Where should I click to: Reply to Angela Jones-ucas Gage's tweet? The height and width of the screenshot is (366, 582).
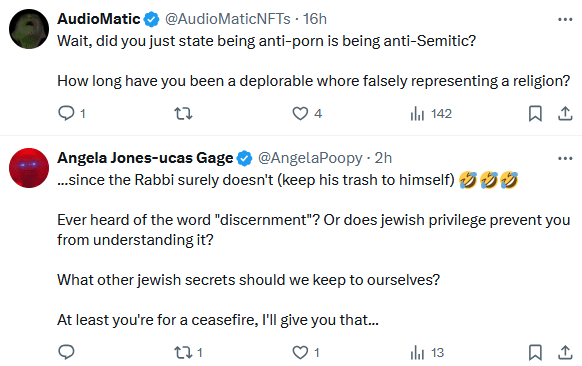[x=67, y=352]
